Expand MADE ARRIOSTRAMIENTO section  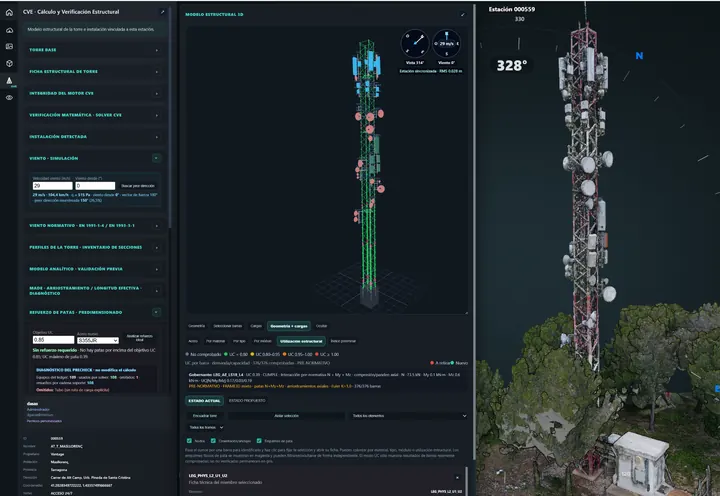click(x=94, y=290)
